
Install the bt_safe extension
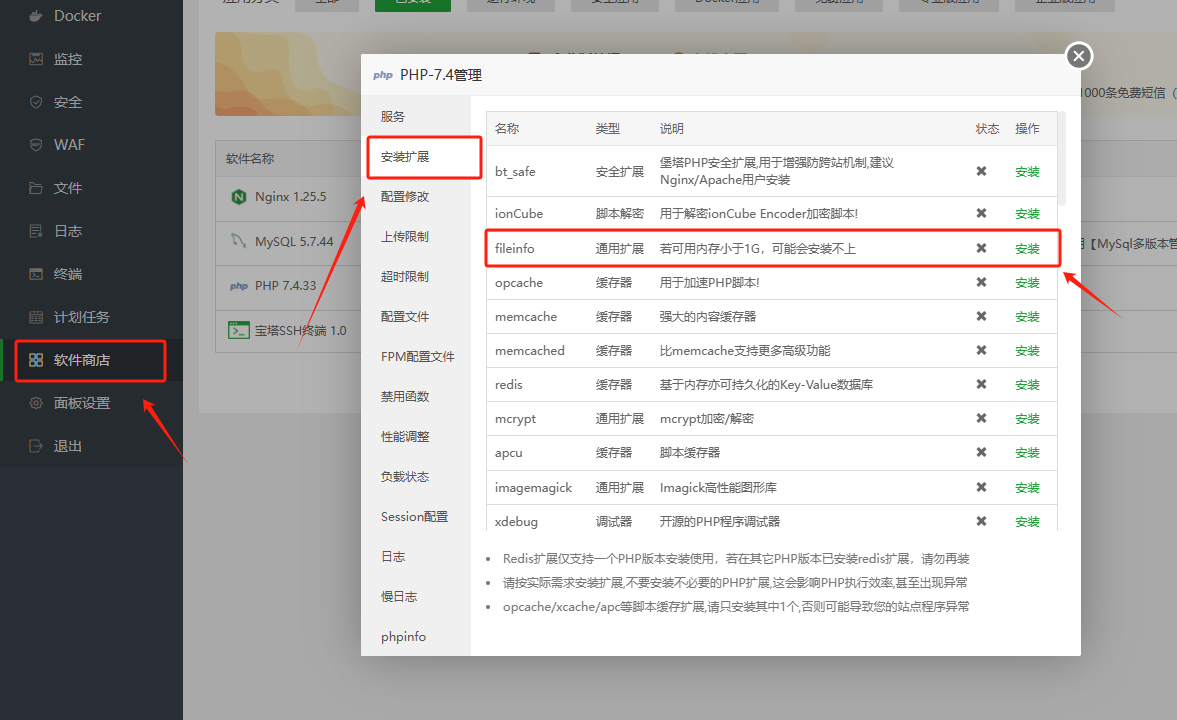pyautogui.click(x=1027, y=172)
